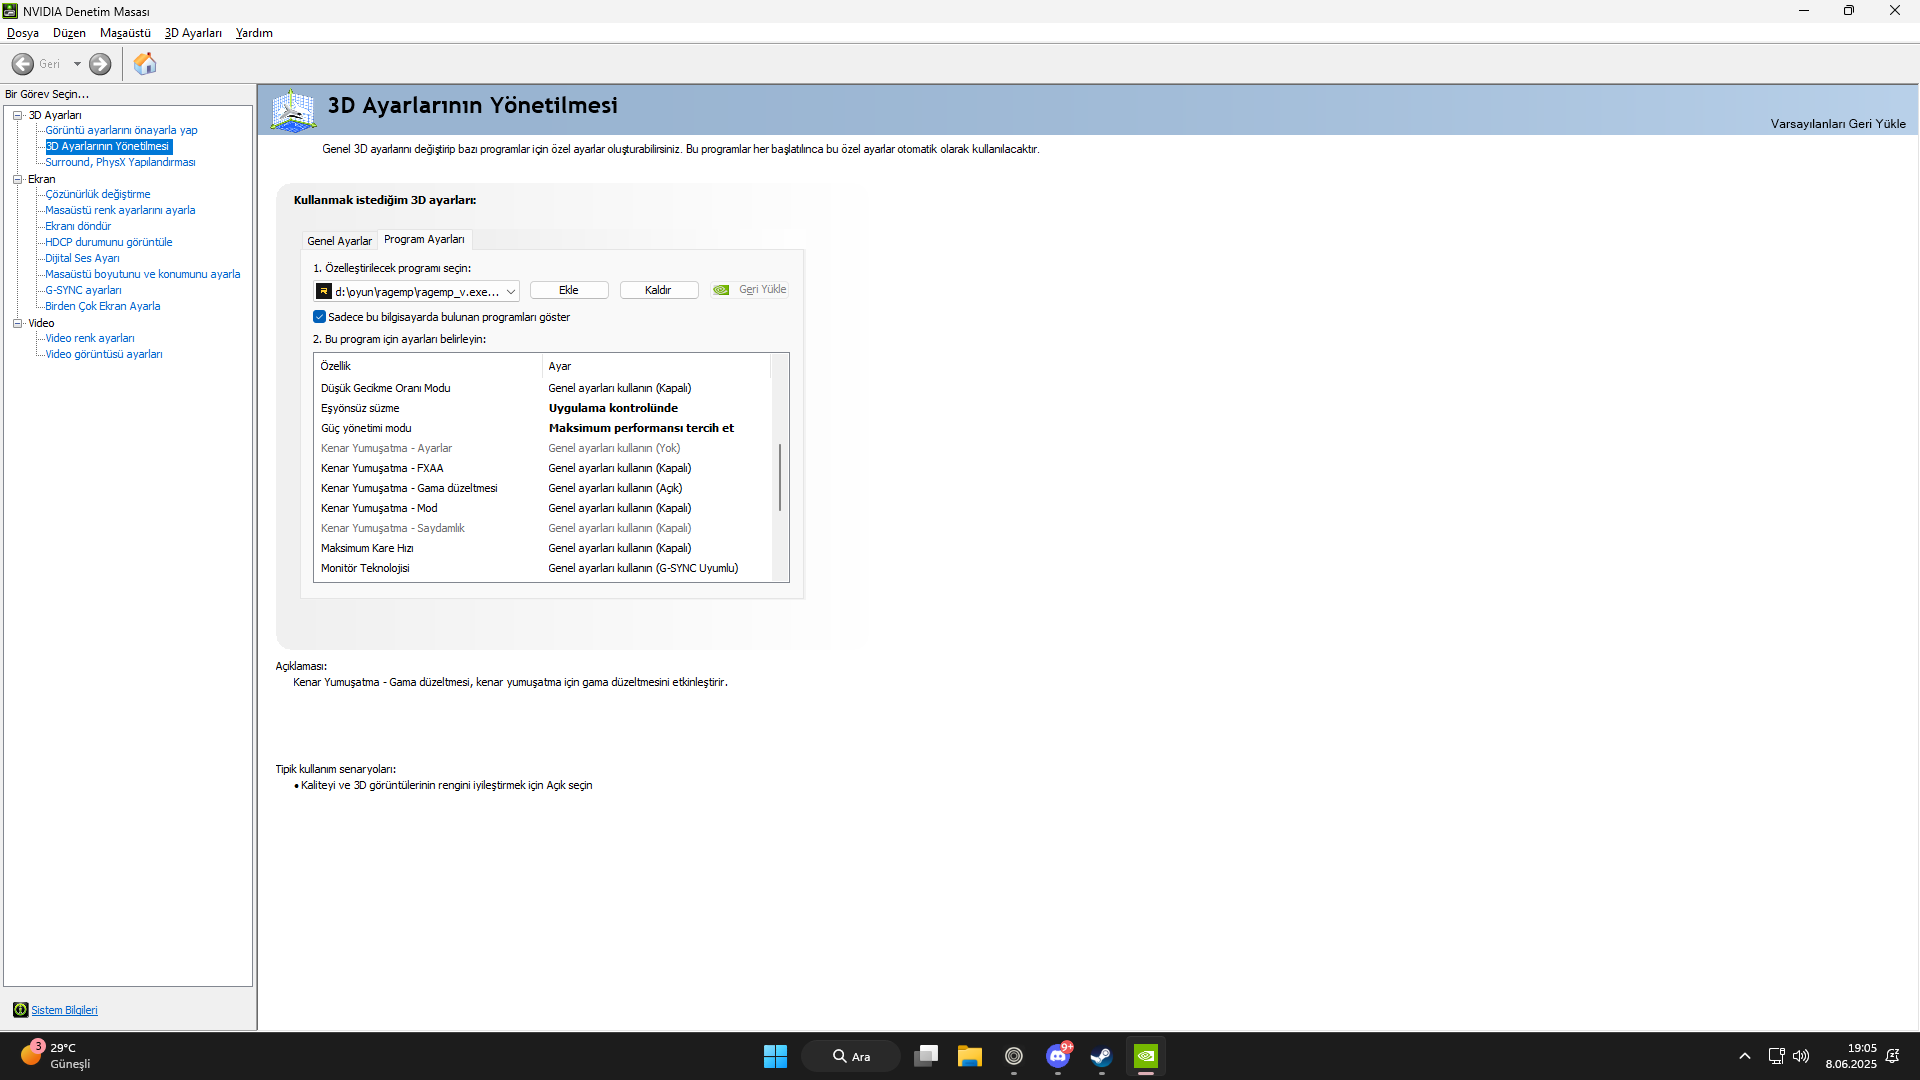Collapse the 3D Ayarları tree node
Screen dimensions: 1920x1080
tap(17, 115)
